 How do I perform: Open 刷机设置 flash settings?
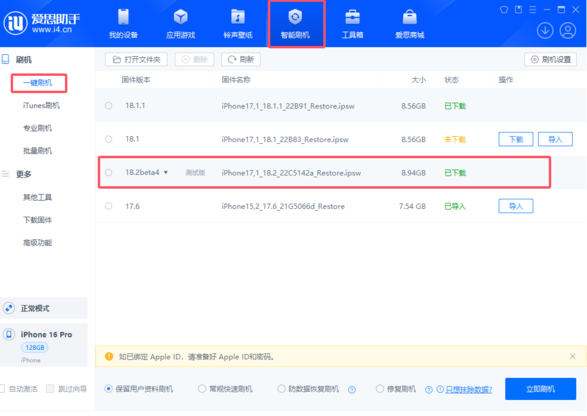[550, 60]
